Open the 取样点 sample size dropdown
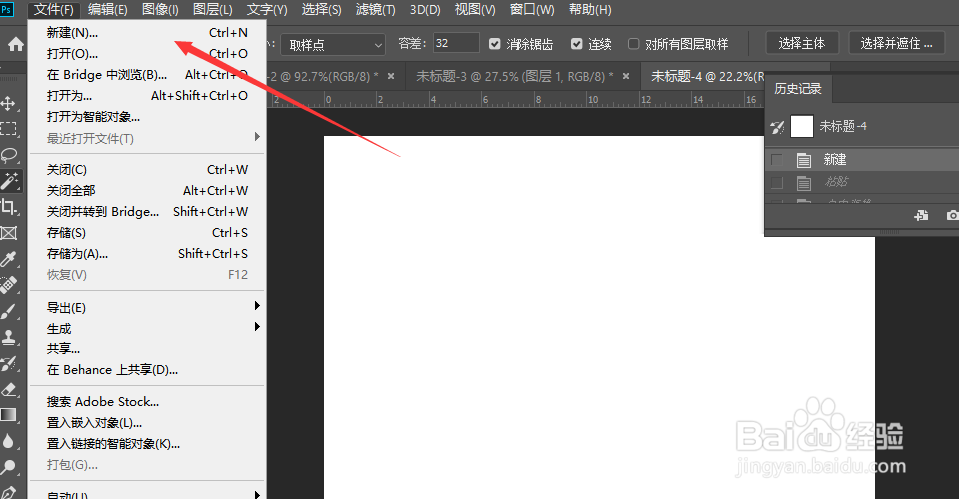The width and height of the screenshot is (959, 499). pyautogui.click(x=333, y=45)
